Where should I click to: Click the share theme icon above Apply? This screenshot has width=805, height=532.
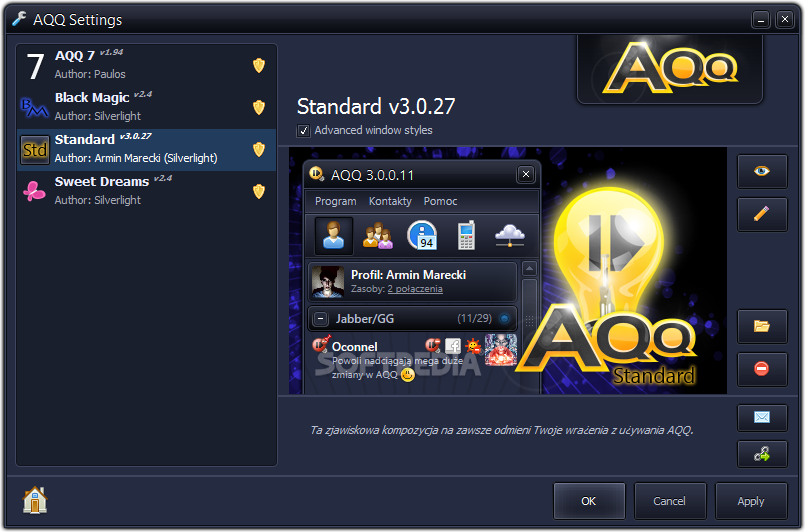click(x=762, y=454)
